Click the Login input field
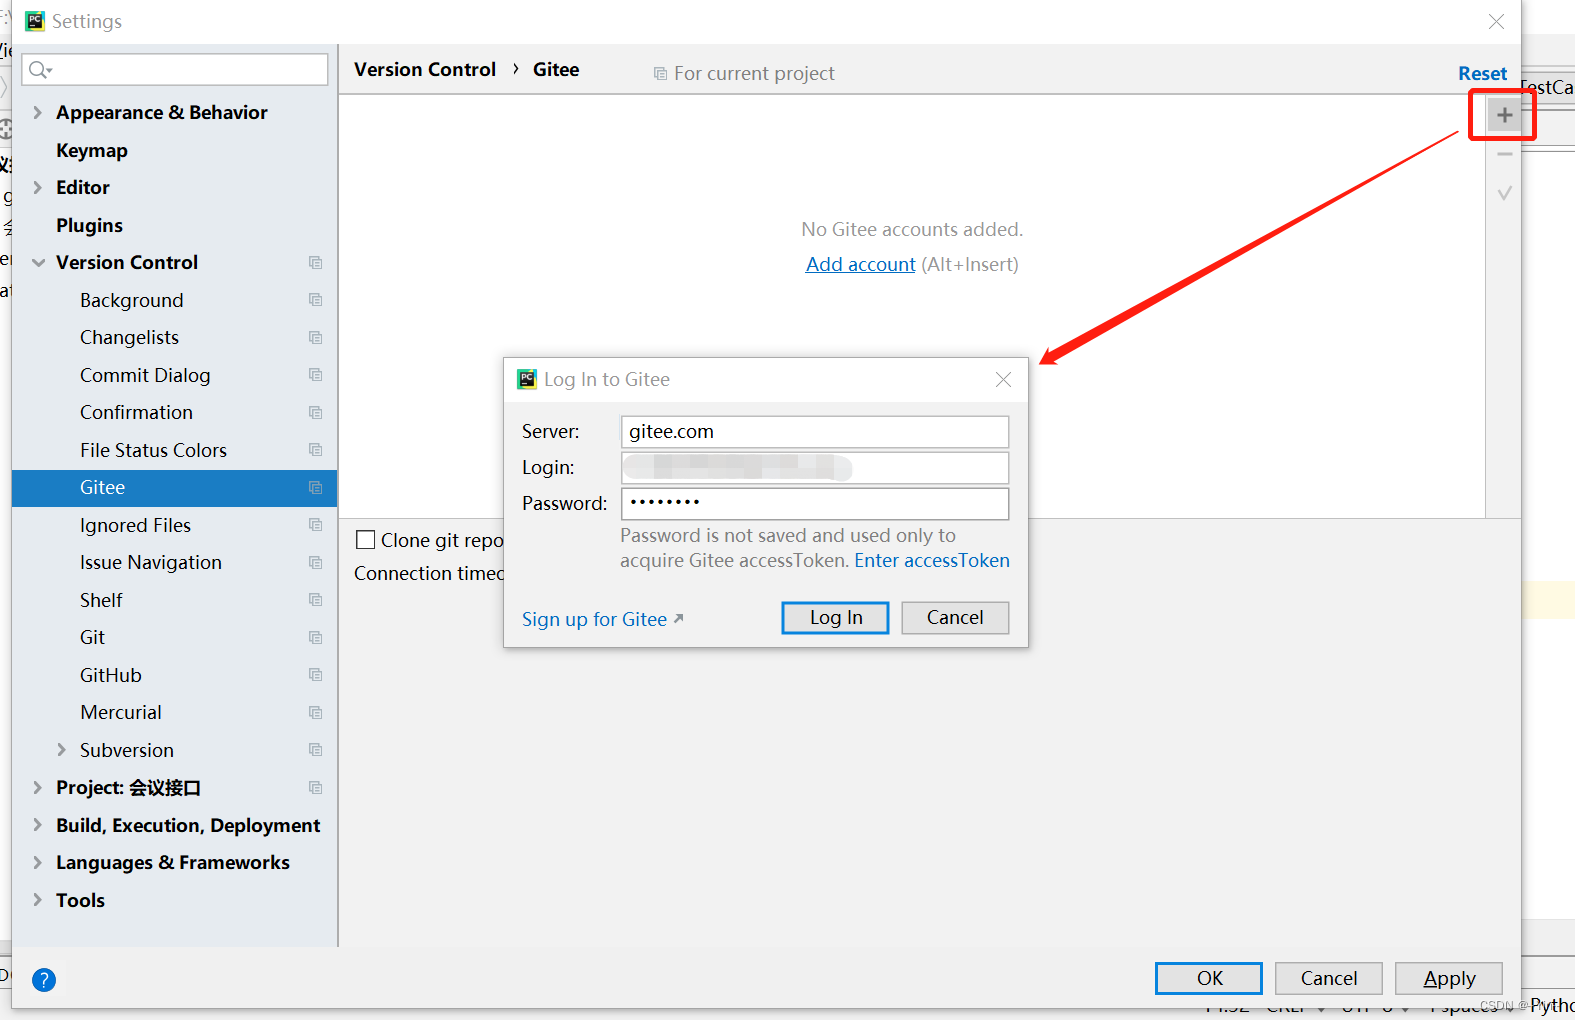The image size is (1575, 1020). (x=815, y=468)
